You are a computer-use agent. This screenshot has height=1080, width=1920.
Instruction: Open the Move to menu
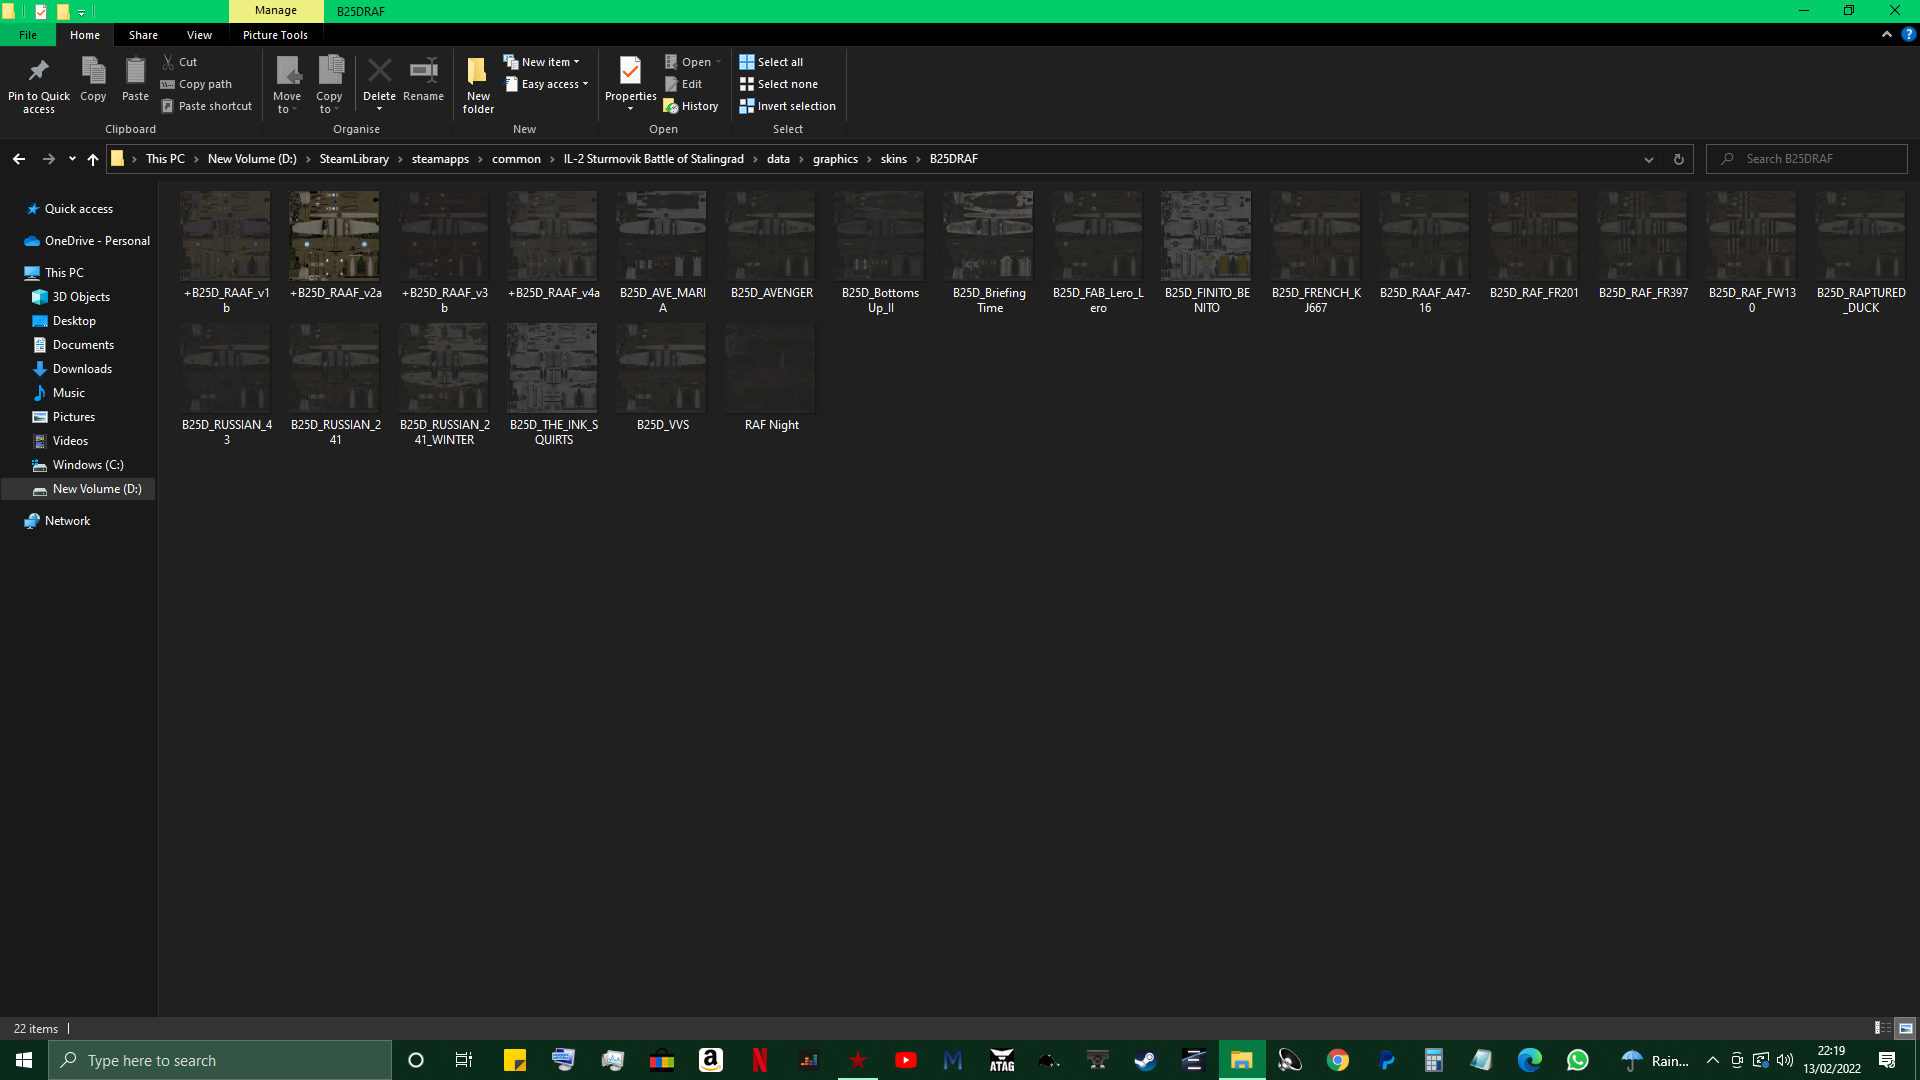pyautogui.click(x=287, y=85)
